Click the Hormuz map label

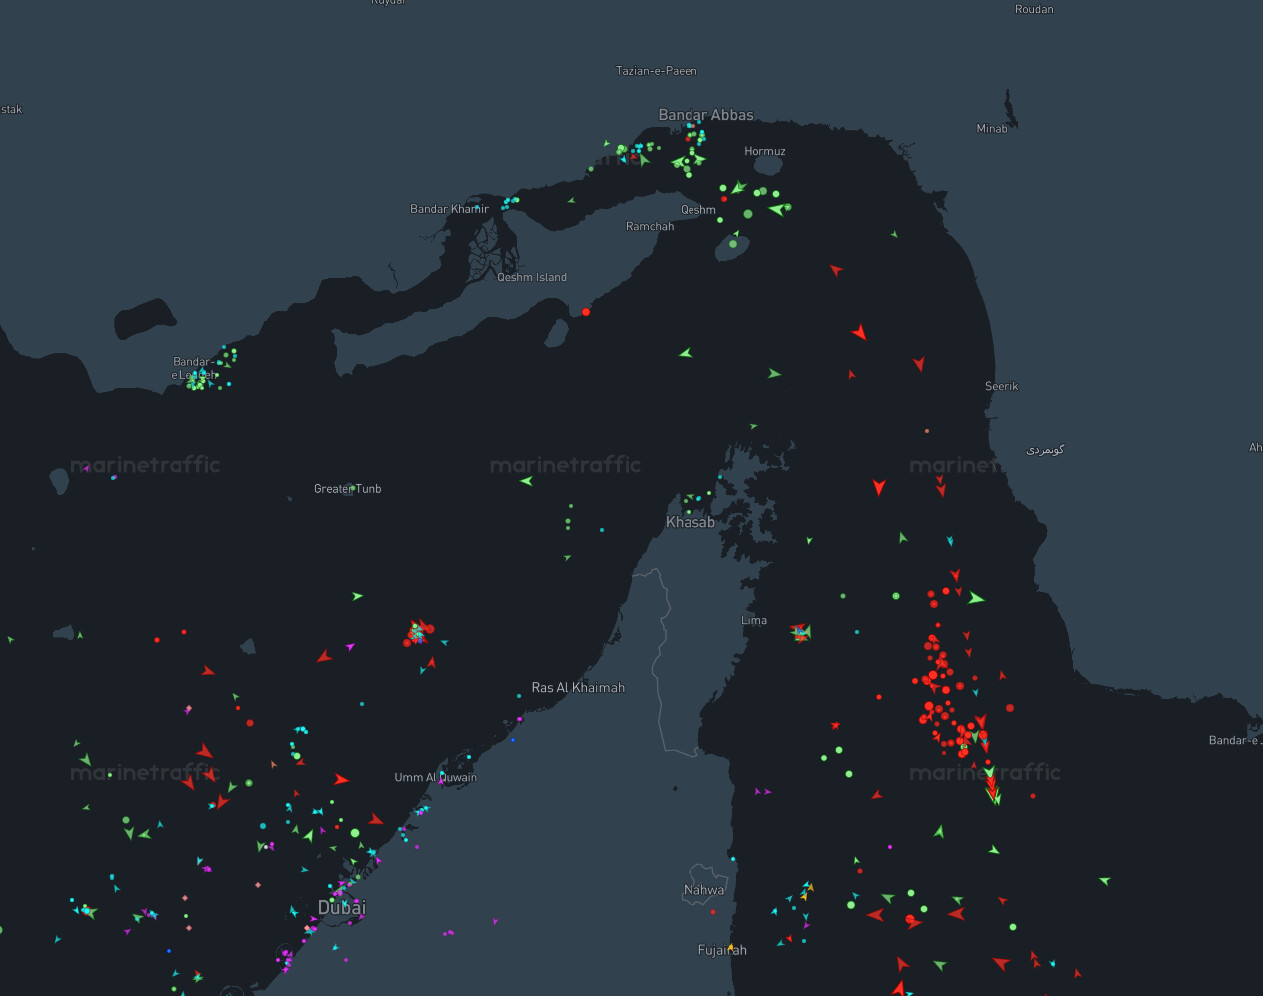pyautogui.click(x=765, y=151)
